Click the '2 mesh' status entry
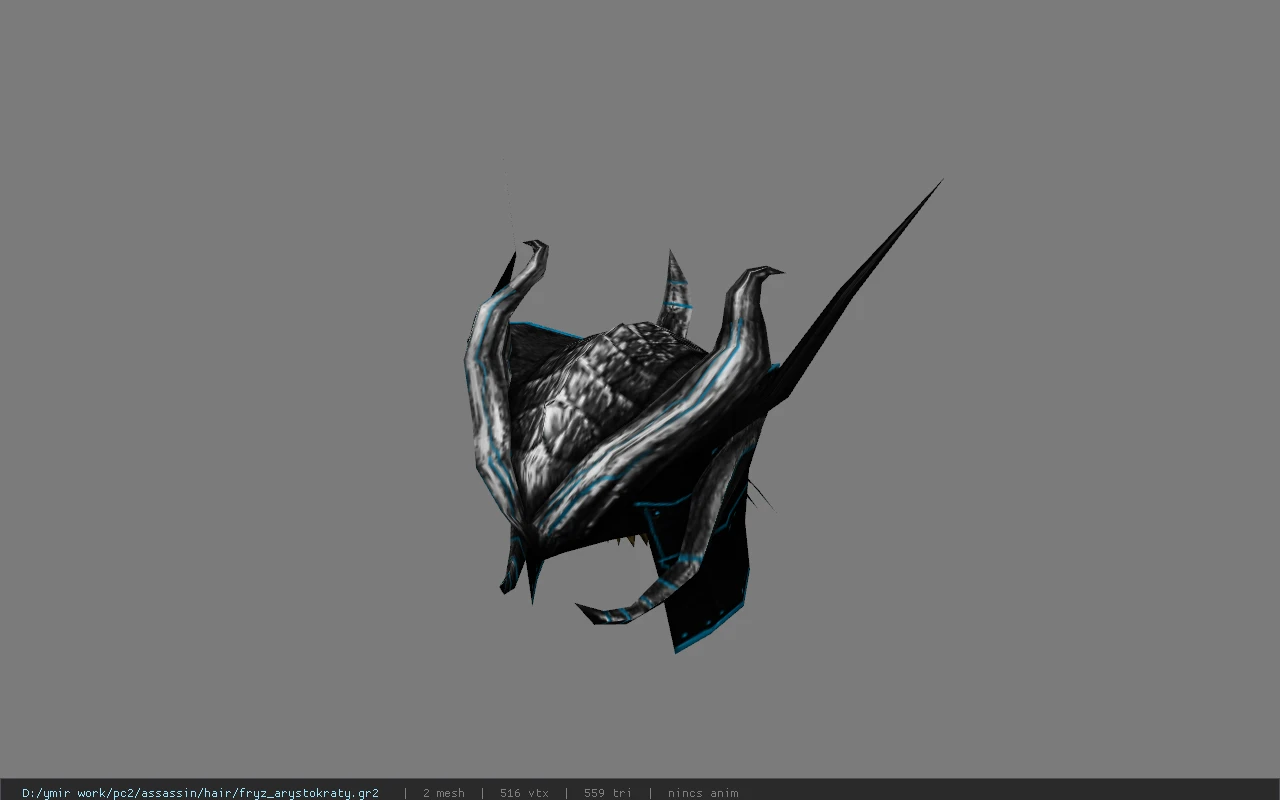The image size is (1280, 800). click(443, 793)
